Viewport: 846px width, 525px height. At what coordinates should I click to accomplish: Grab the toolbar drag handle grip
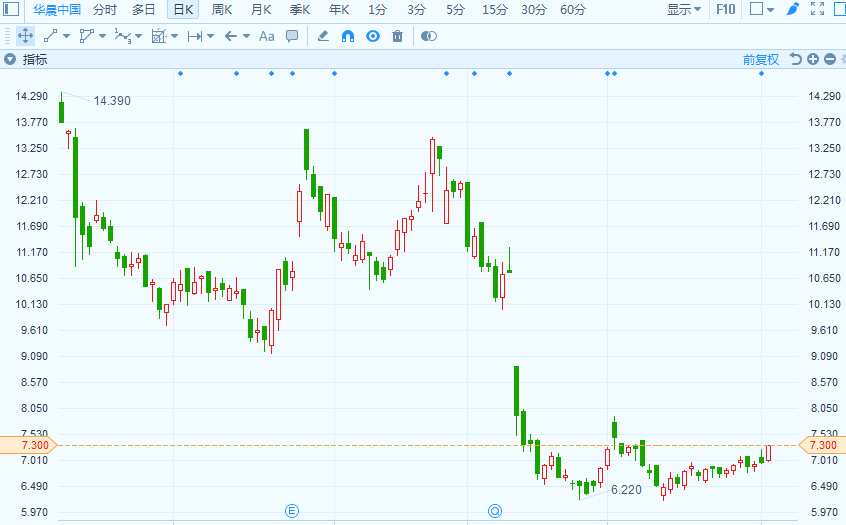(x=8, y=36)
